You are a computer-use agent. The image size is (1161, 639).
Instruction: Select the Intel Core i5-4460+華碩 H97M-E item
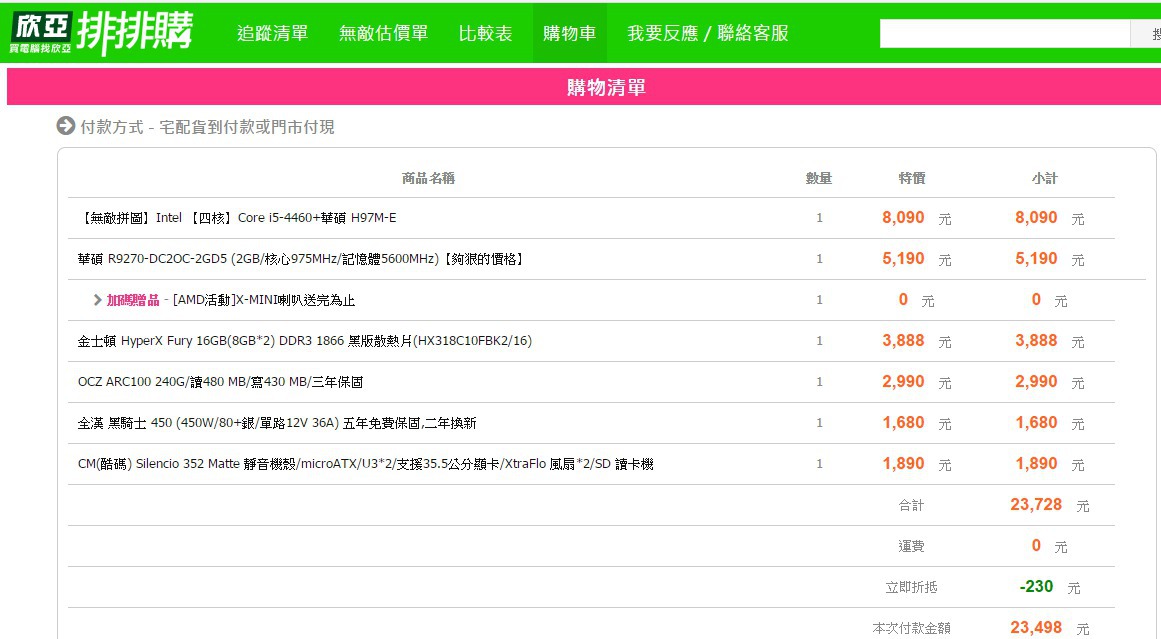click(x=237, y=218)
